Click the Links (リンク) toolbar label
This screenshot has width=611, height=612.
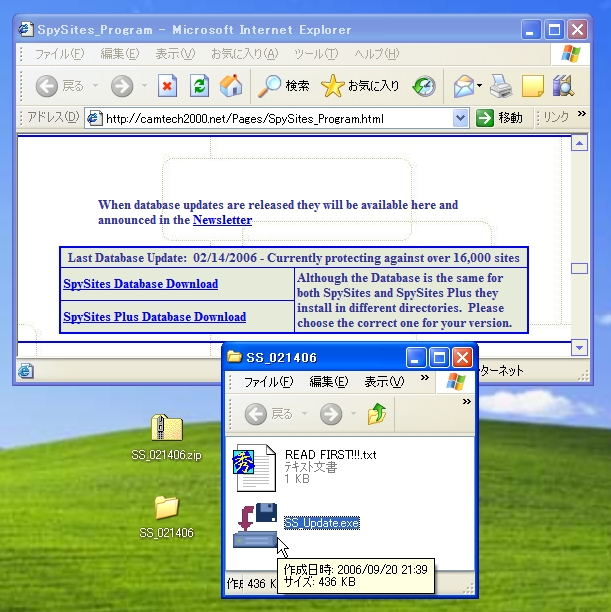pyautogui.click(x=556, y=117)
